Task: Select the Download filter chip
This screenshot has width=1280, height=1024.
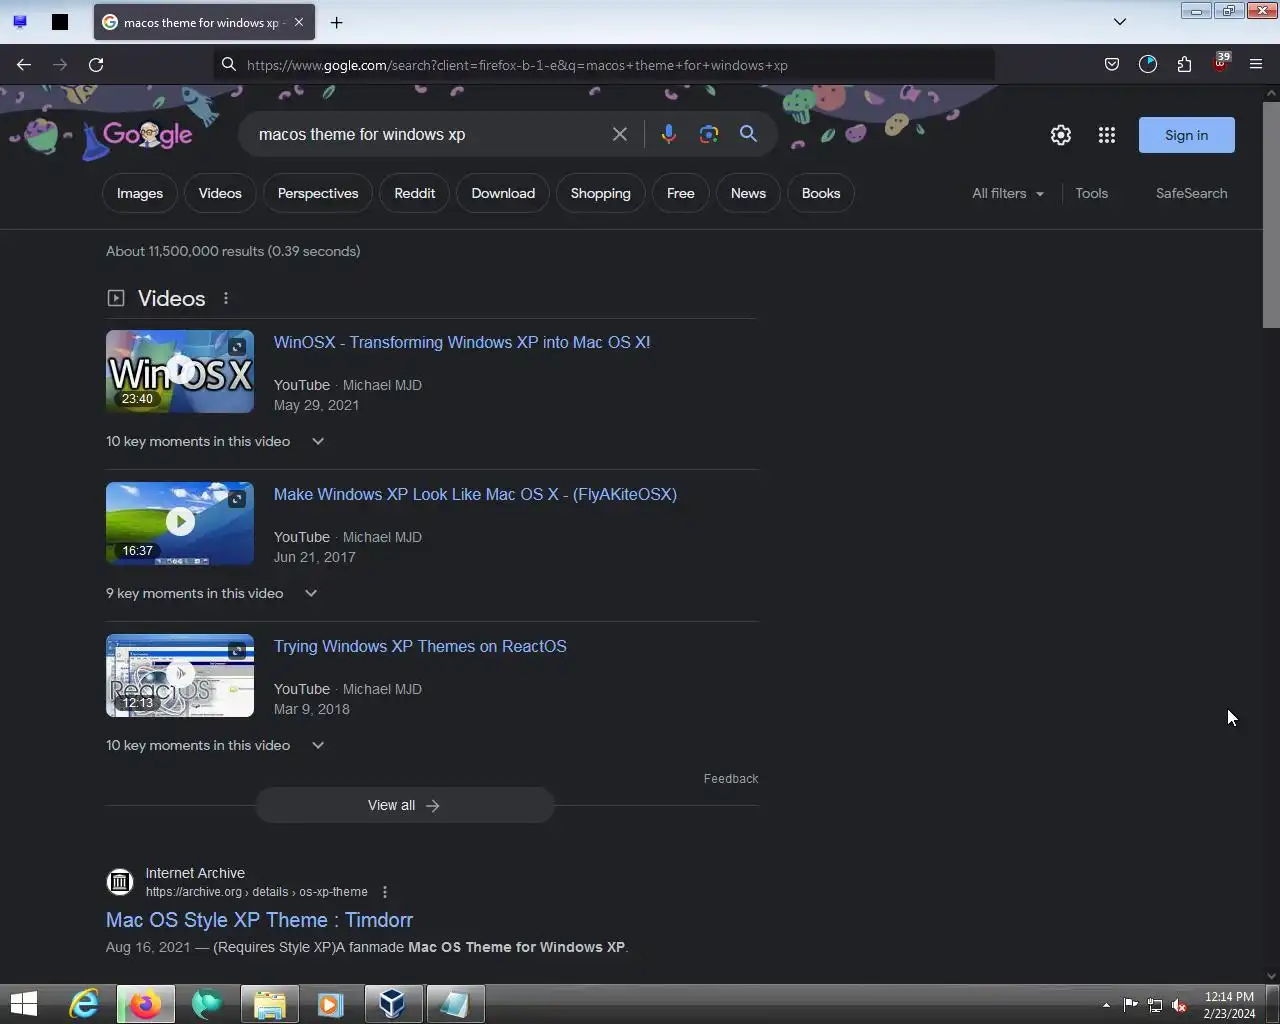Action: 503,193
